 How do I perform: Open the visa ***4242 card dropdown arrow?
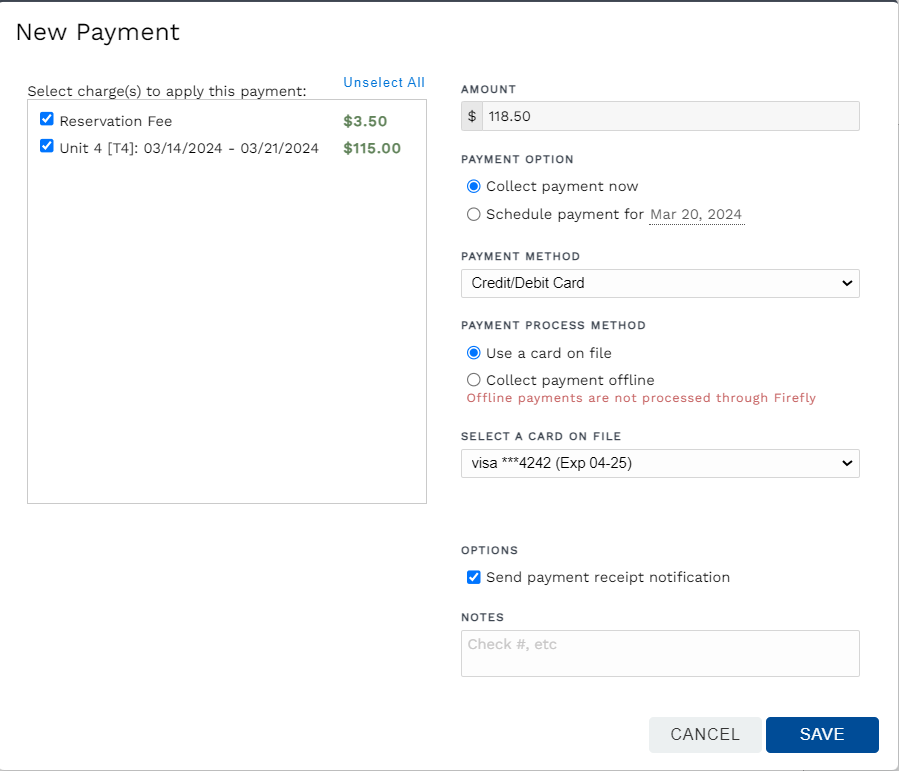coord(846,463)
